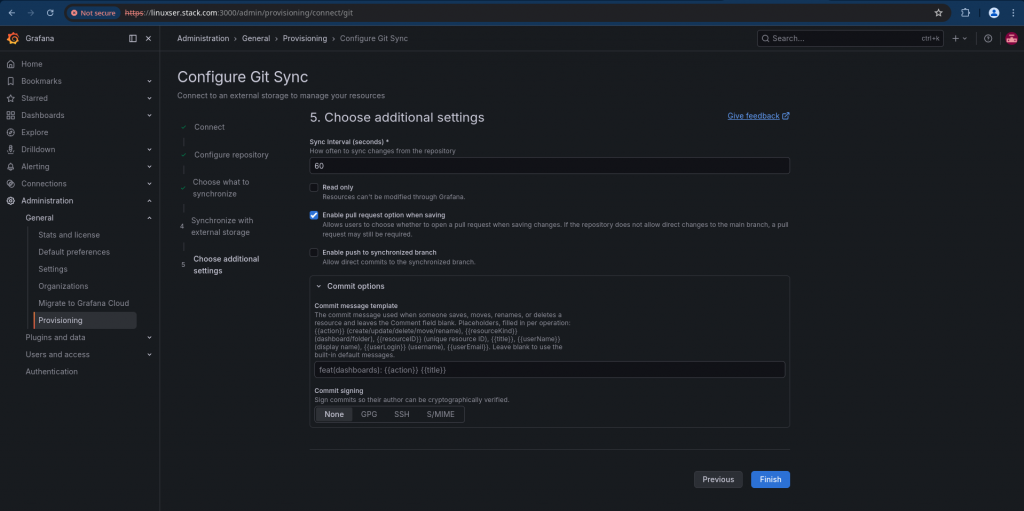
Task: Click the Grafana logo icon
Action: [12, 39]
